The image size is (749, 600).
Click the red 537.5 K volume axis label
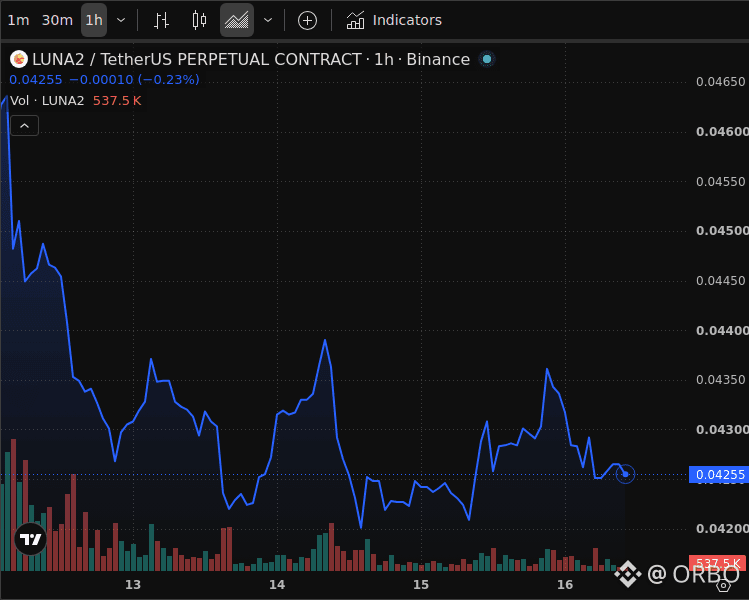tap(718, 564)
